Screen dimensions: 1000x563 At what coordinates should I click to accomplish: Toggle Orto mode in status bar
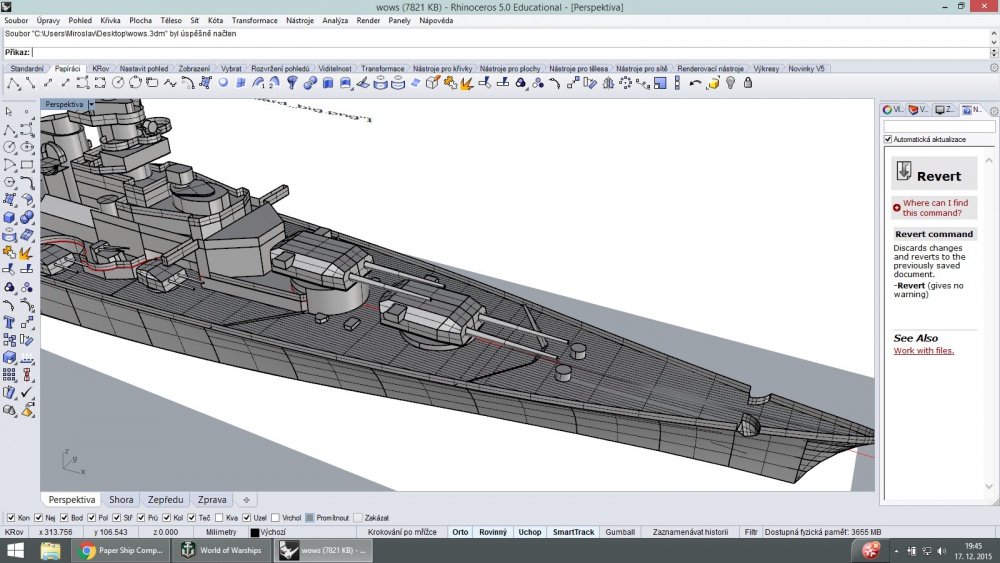click(460, 532)
